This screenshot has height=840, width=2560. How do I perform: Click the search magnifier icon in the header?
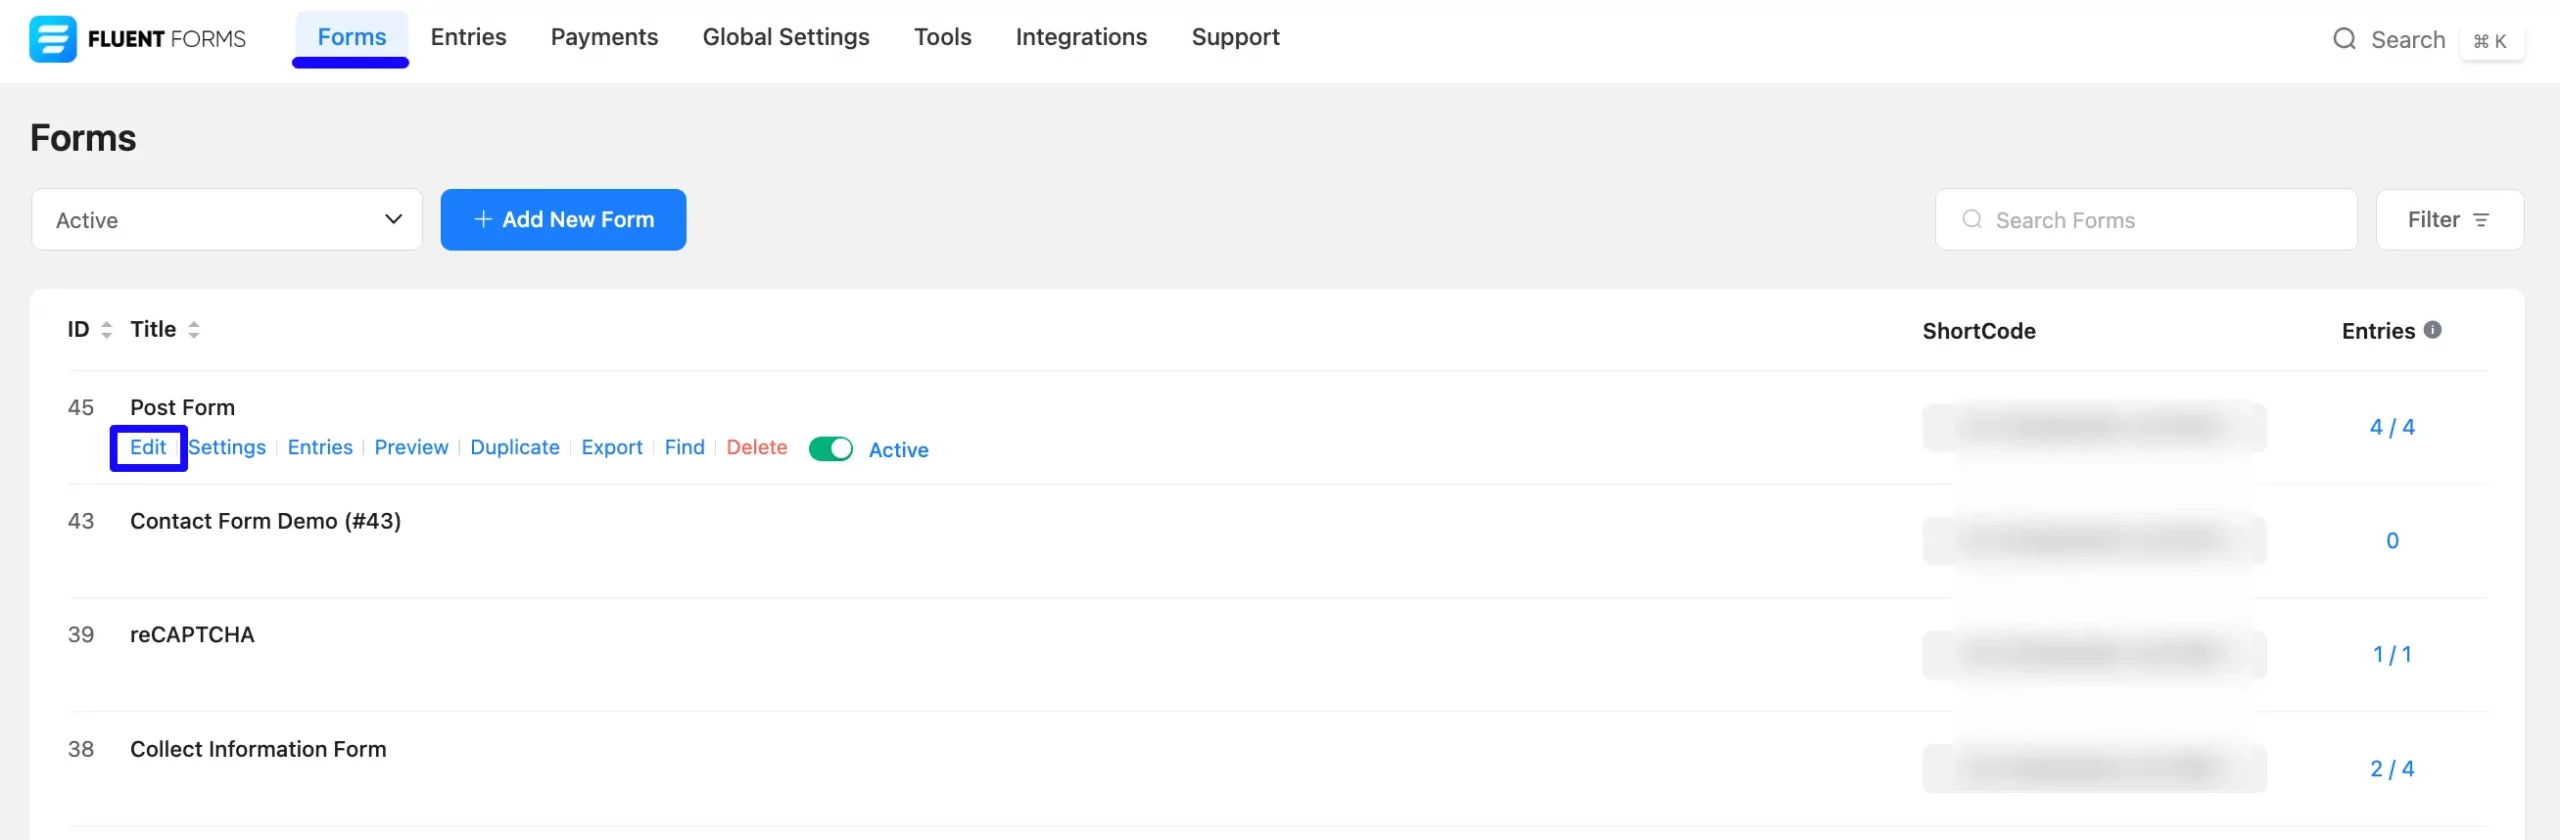pyautogui.click(x=2344, y=39)
